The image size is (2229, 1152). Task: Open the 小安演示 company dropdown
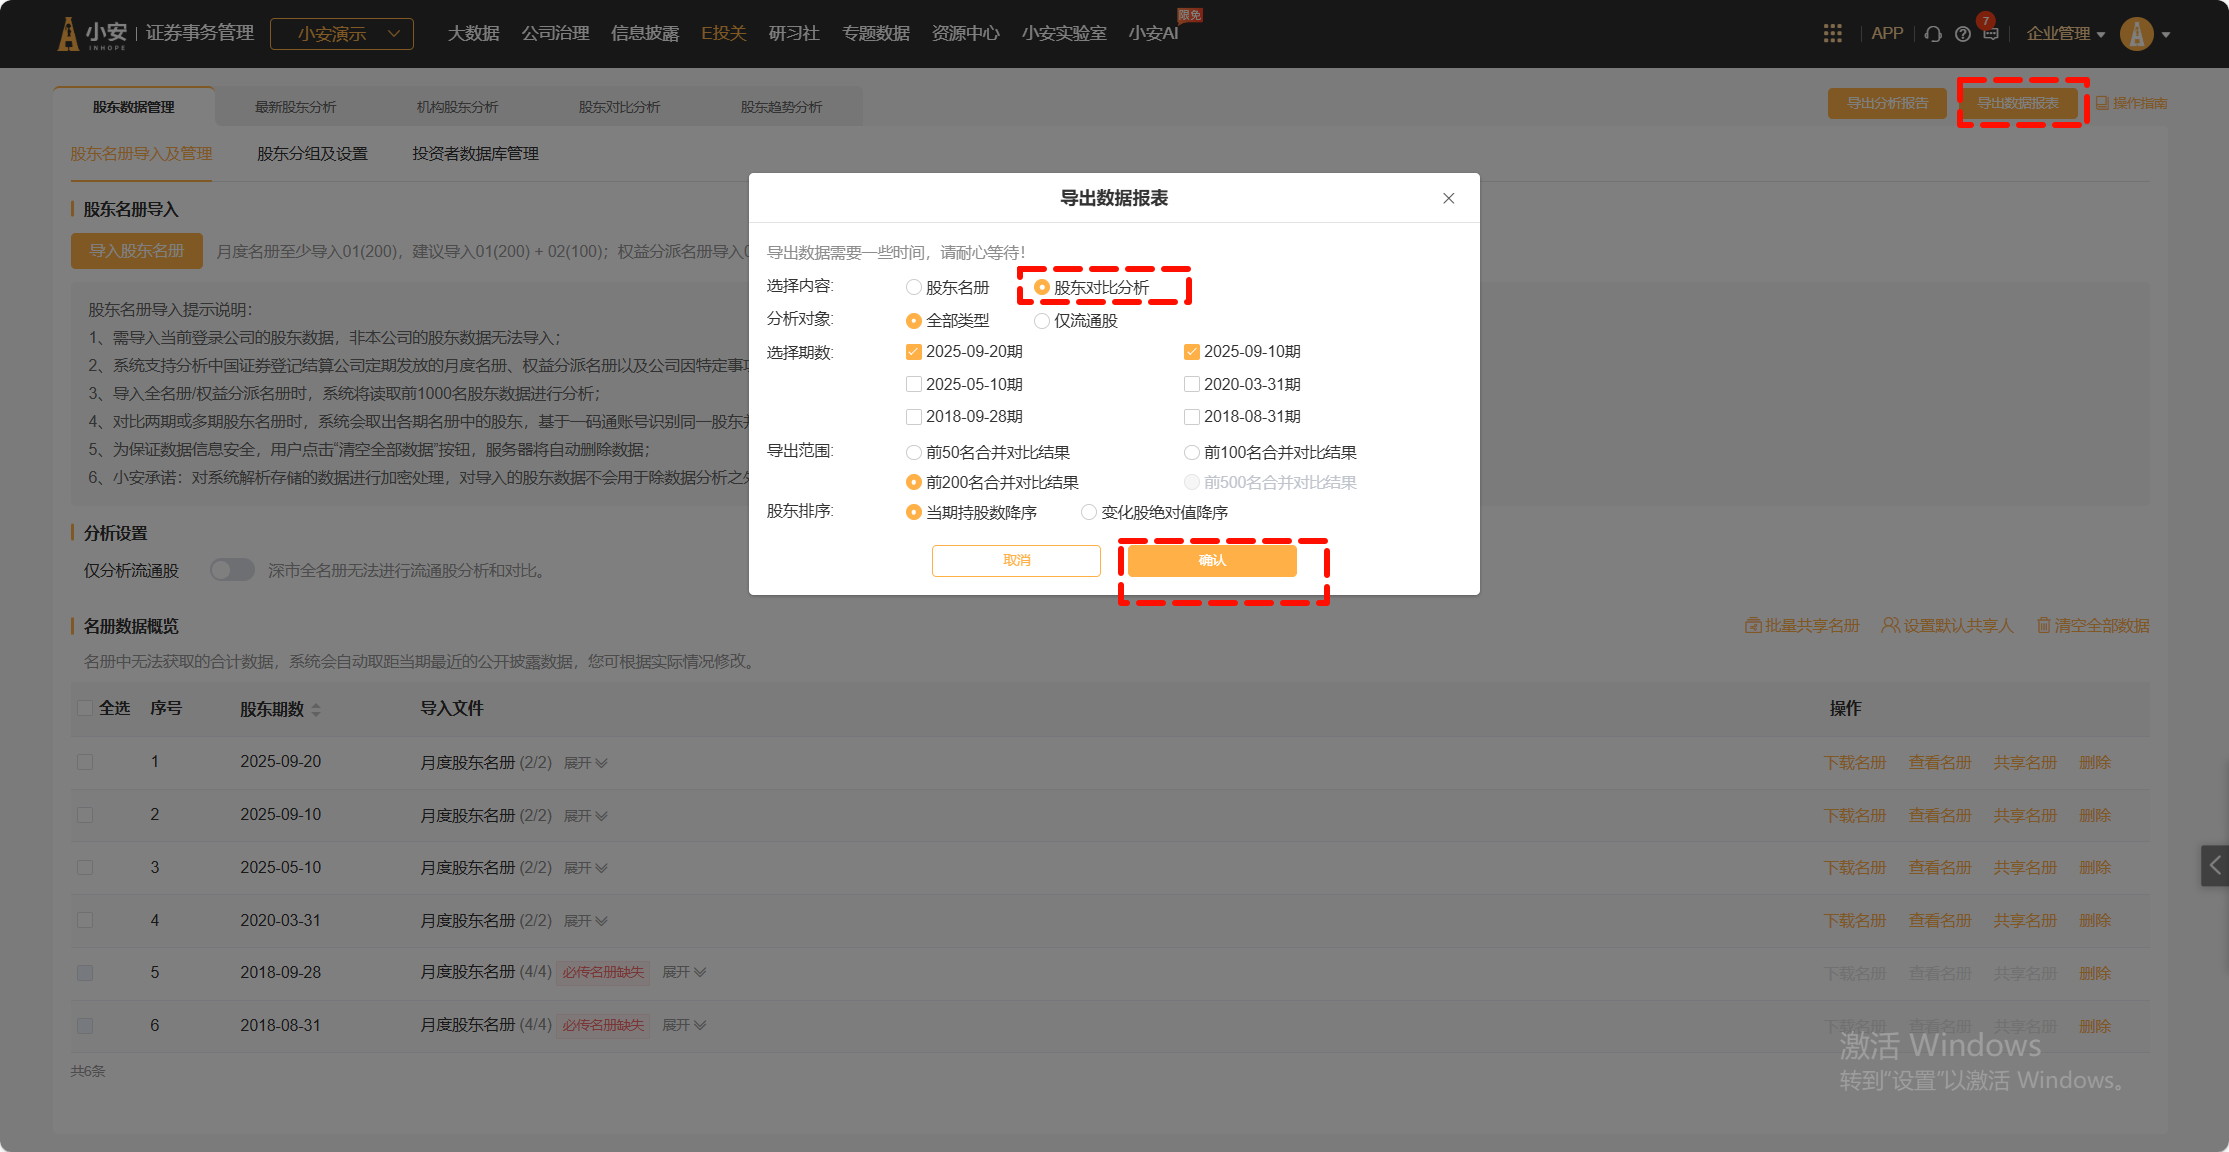click(342, 34)
